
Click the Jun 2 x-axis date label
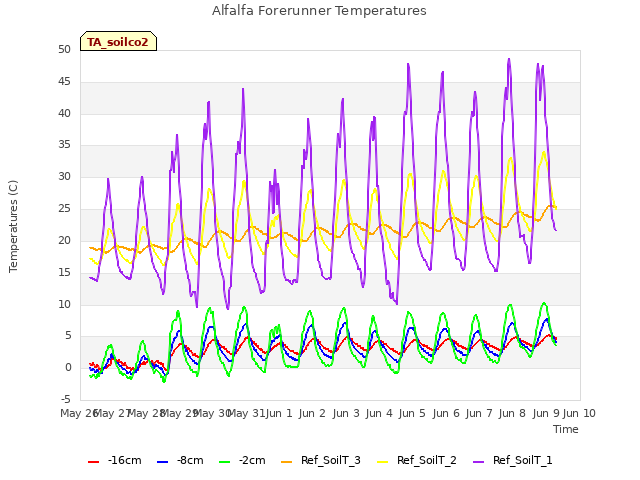coord(312,413)
